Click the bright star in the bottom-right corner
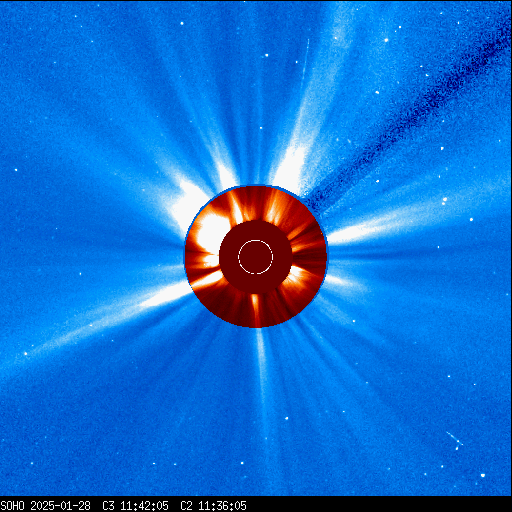Screen dimensions: 512x512 pos(483,475)
